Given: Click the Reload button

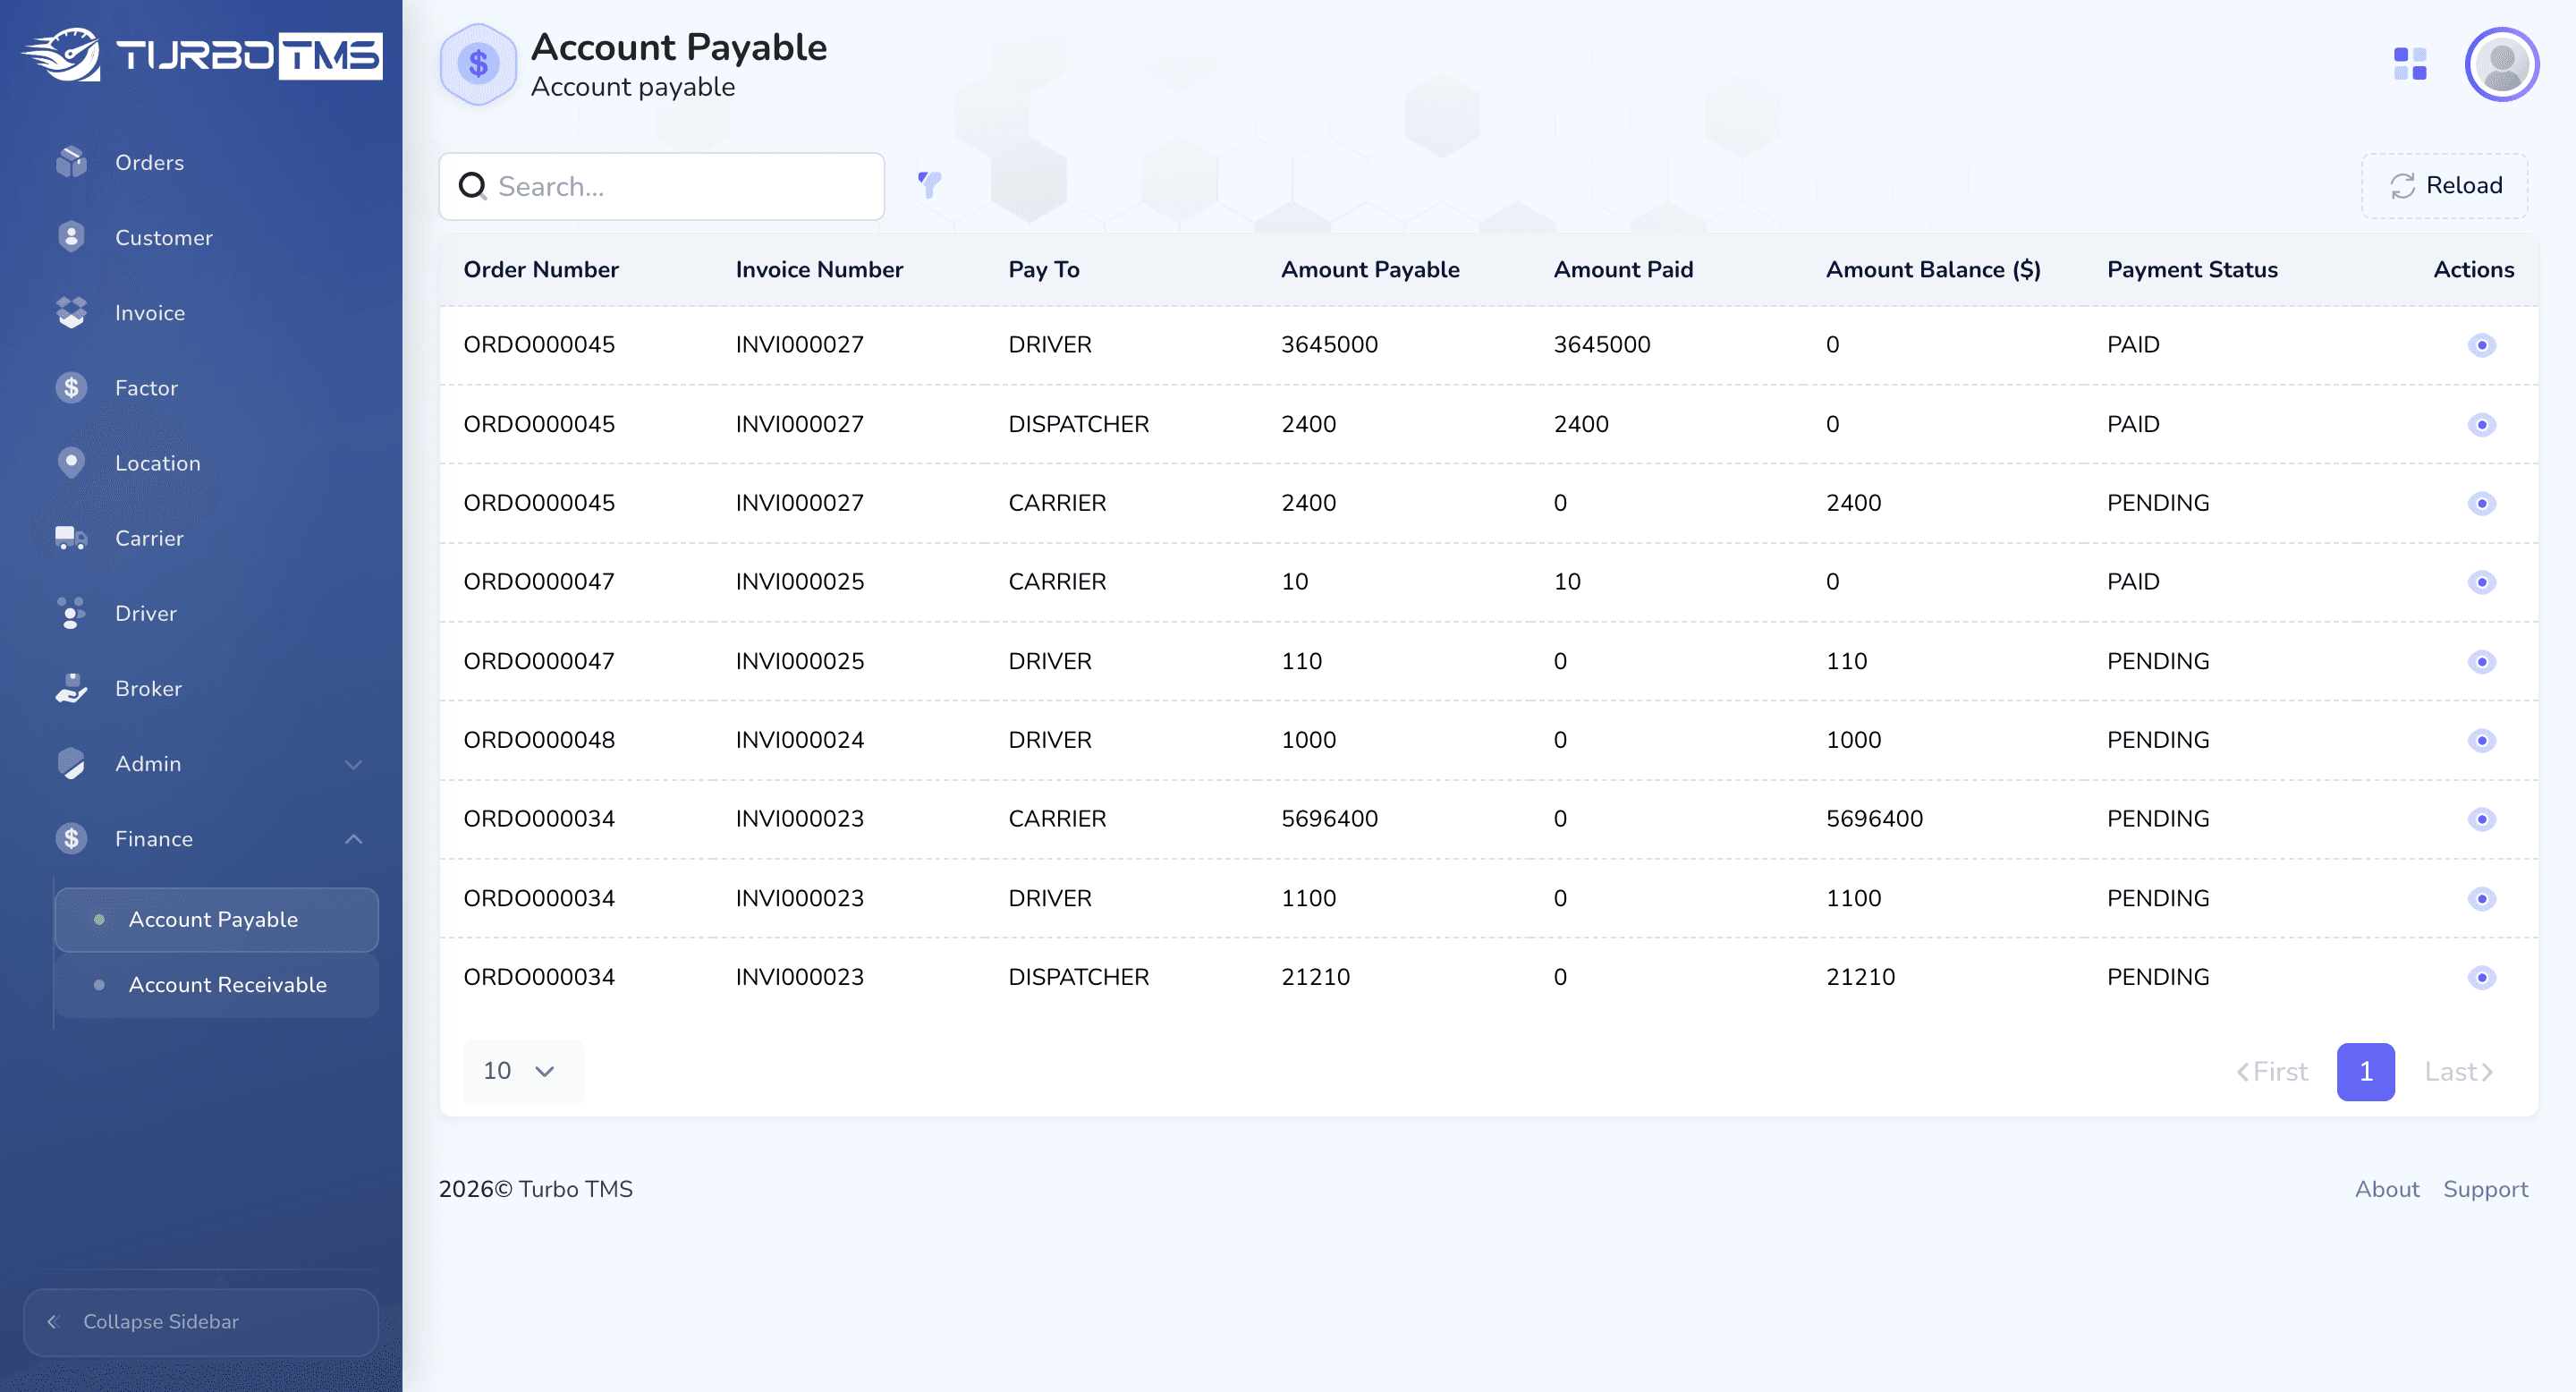Looking at the screenshot, I should tap(2445, 185).
